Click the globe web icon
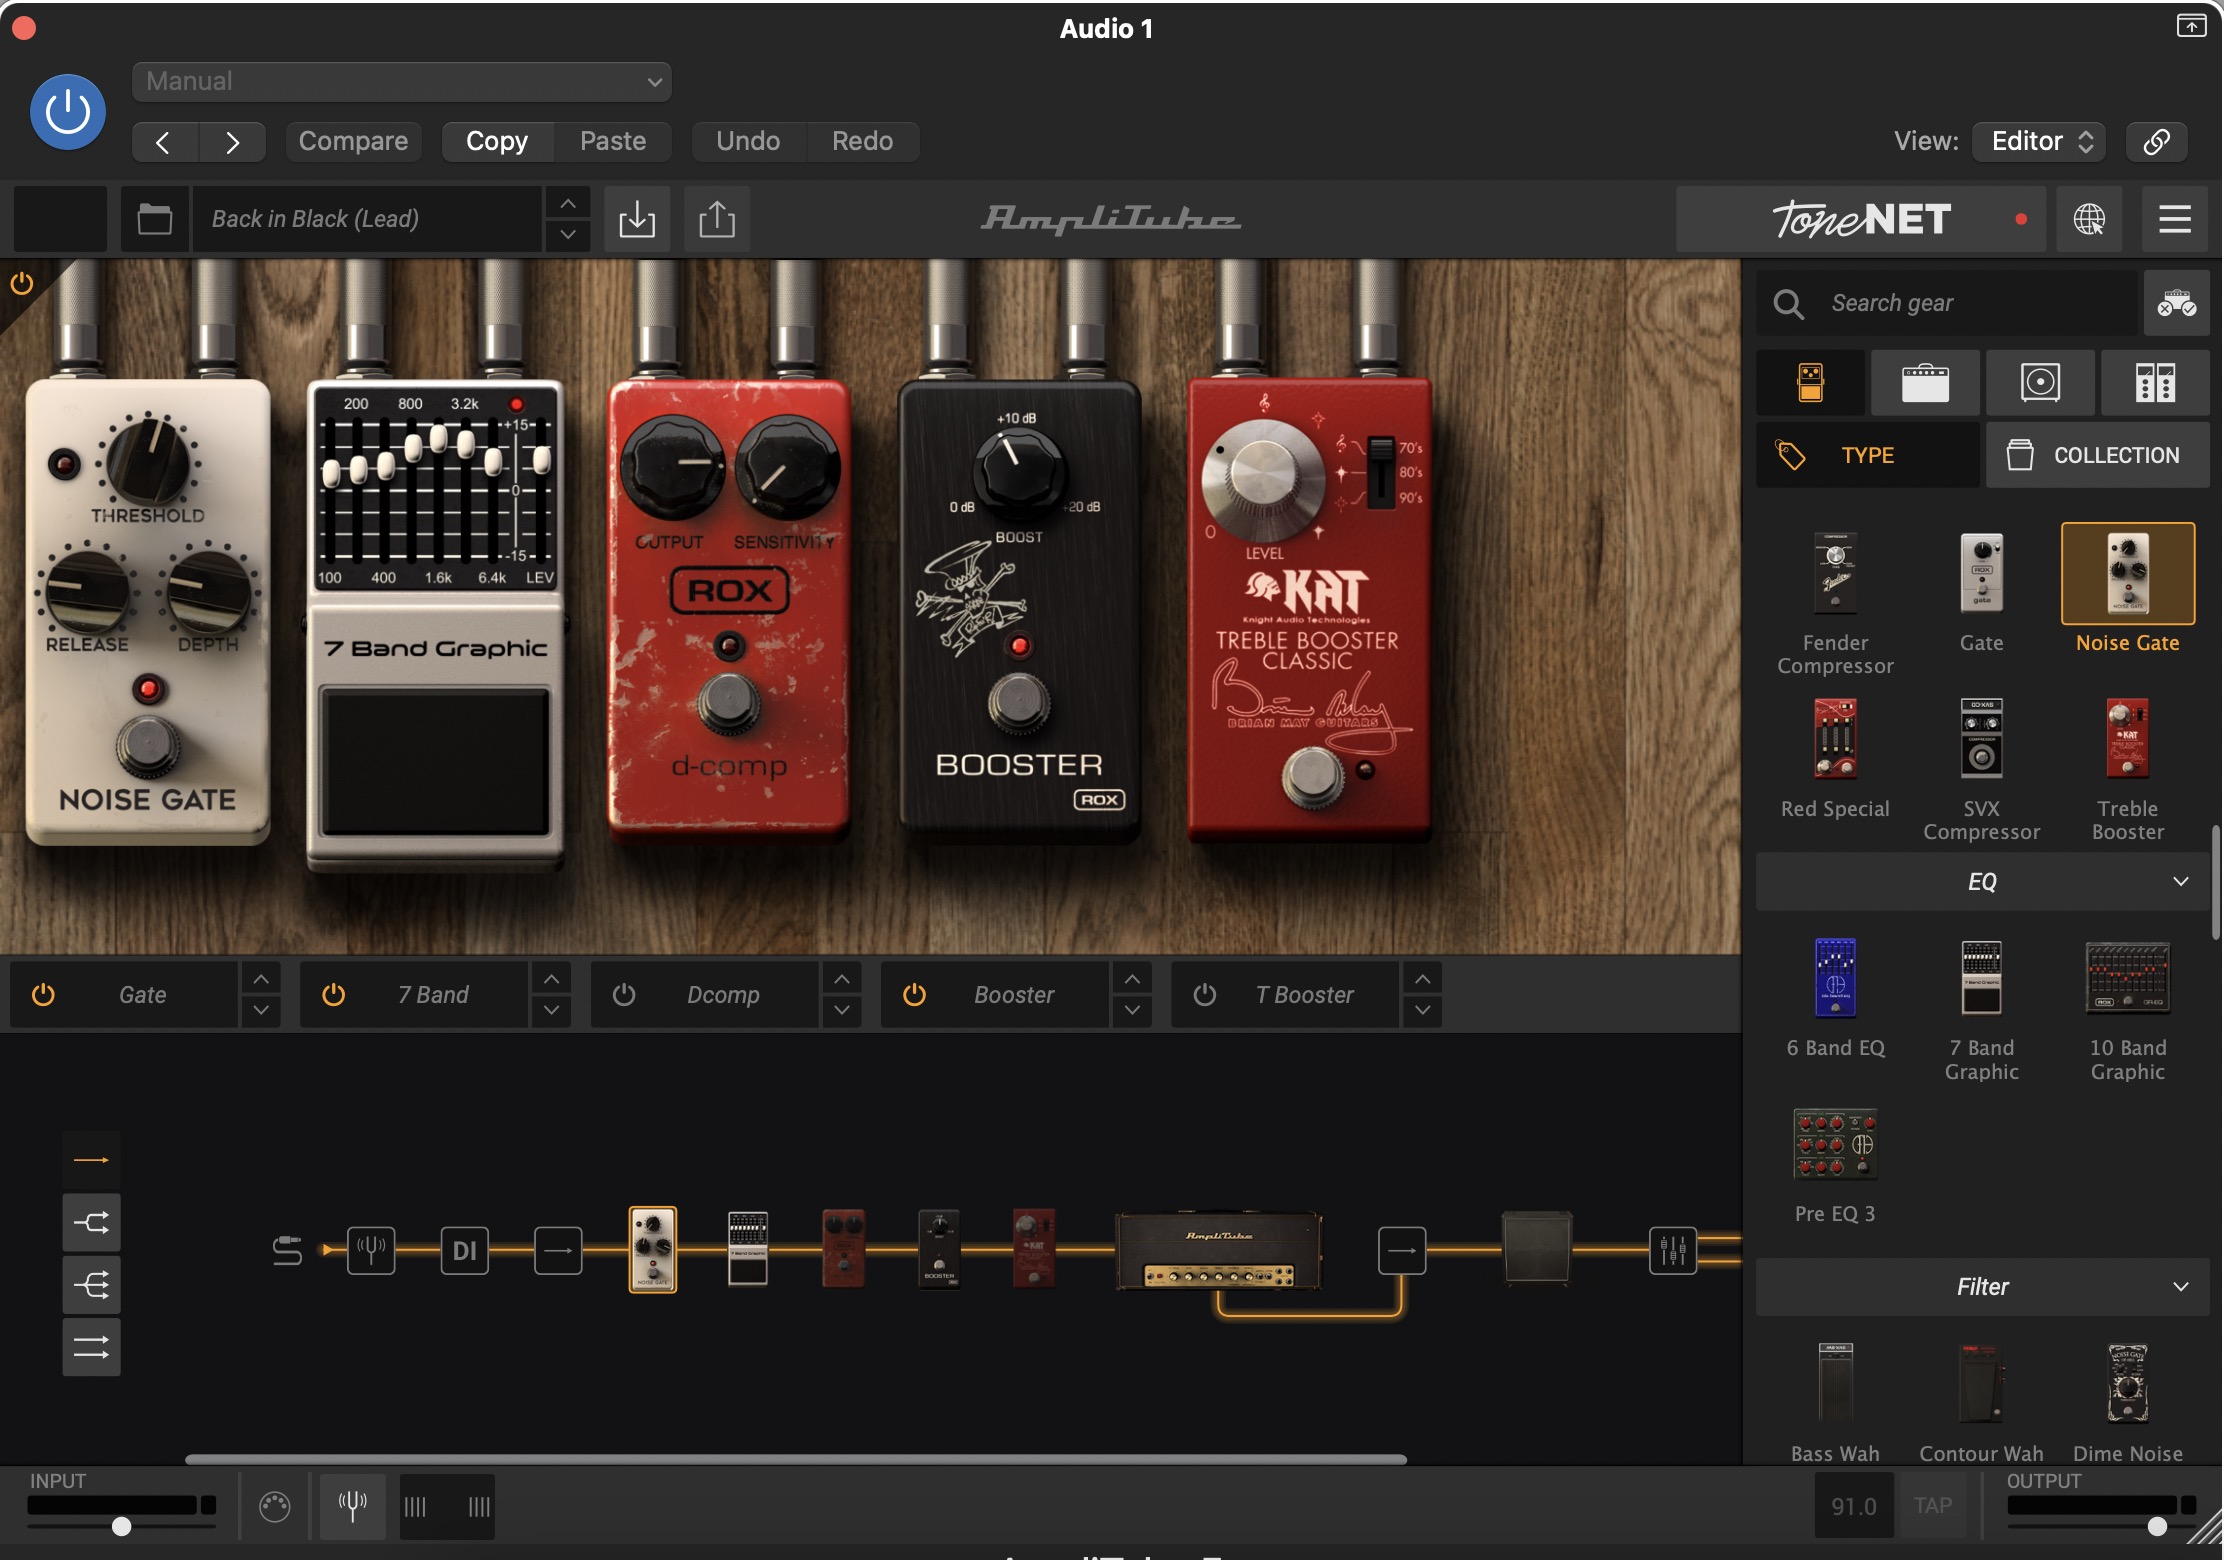Viewport: 2224px width, 1560px height. tap(2089, 218)
